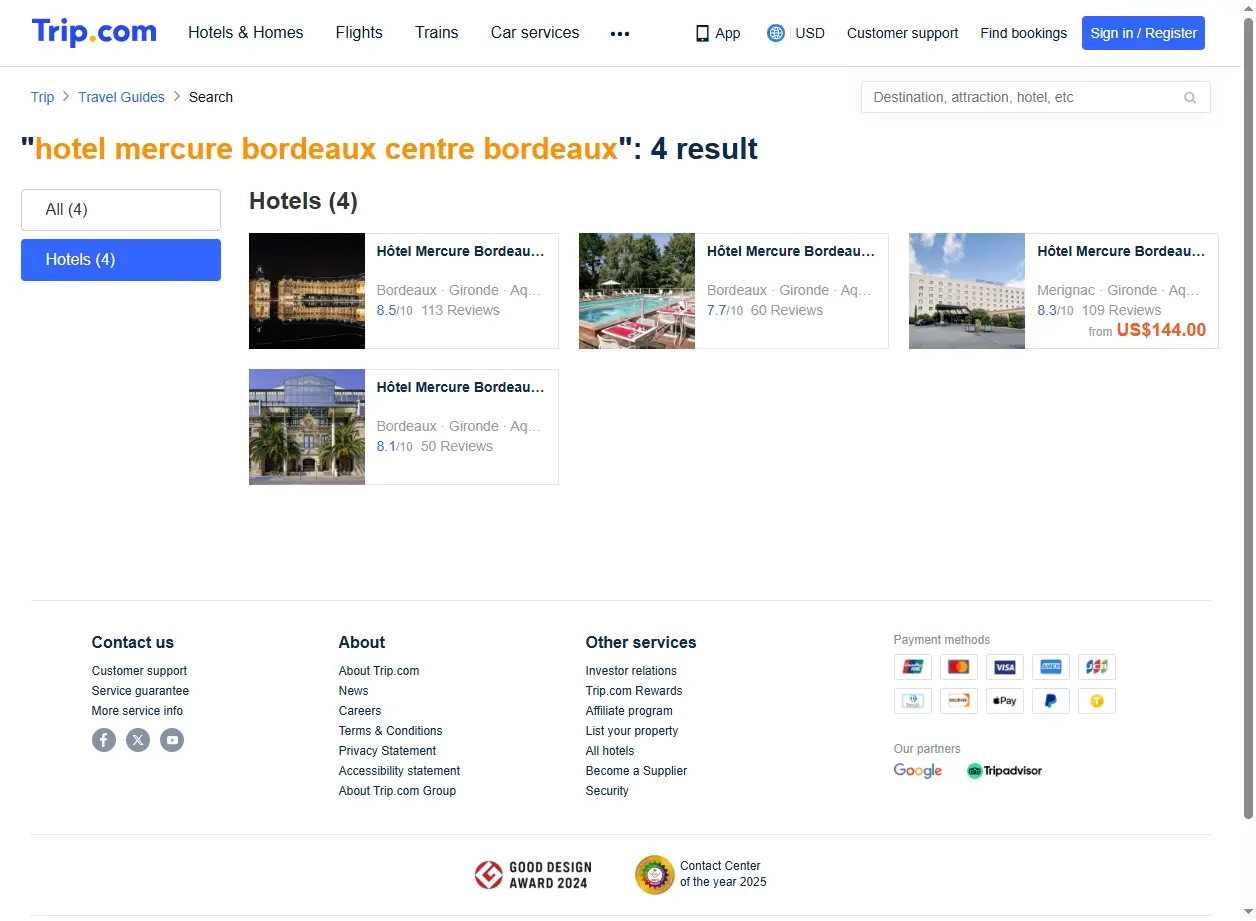
Task: Click the JCB payment icon
Action: point(1097,667)
